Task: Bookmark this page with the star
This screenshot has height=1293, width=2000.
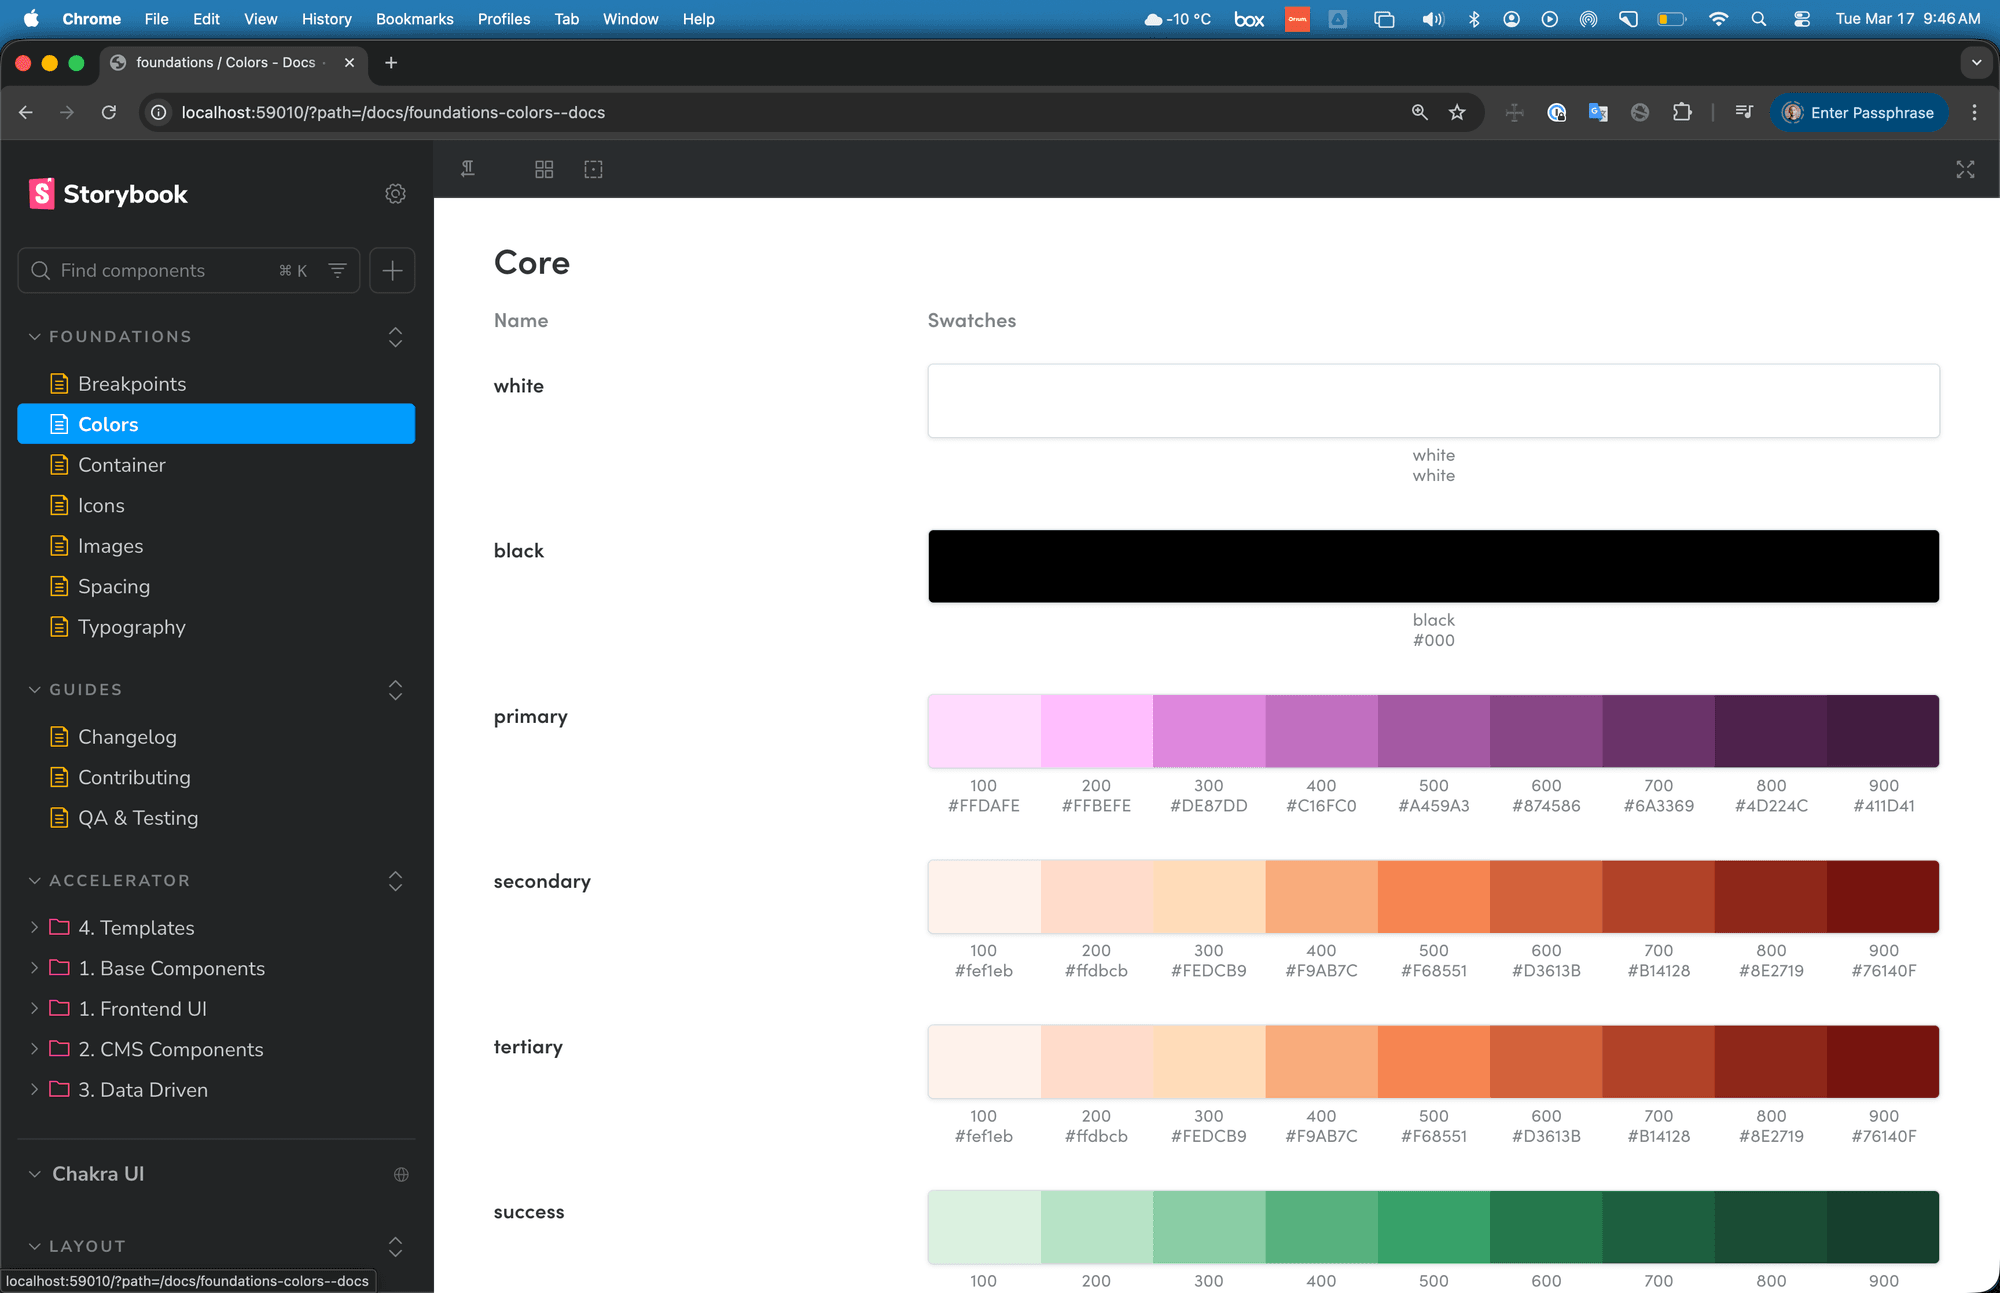Action: click(x=1457, y=112)
